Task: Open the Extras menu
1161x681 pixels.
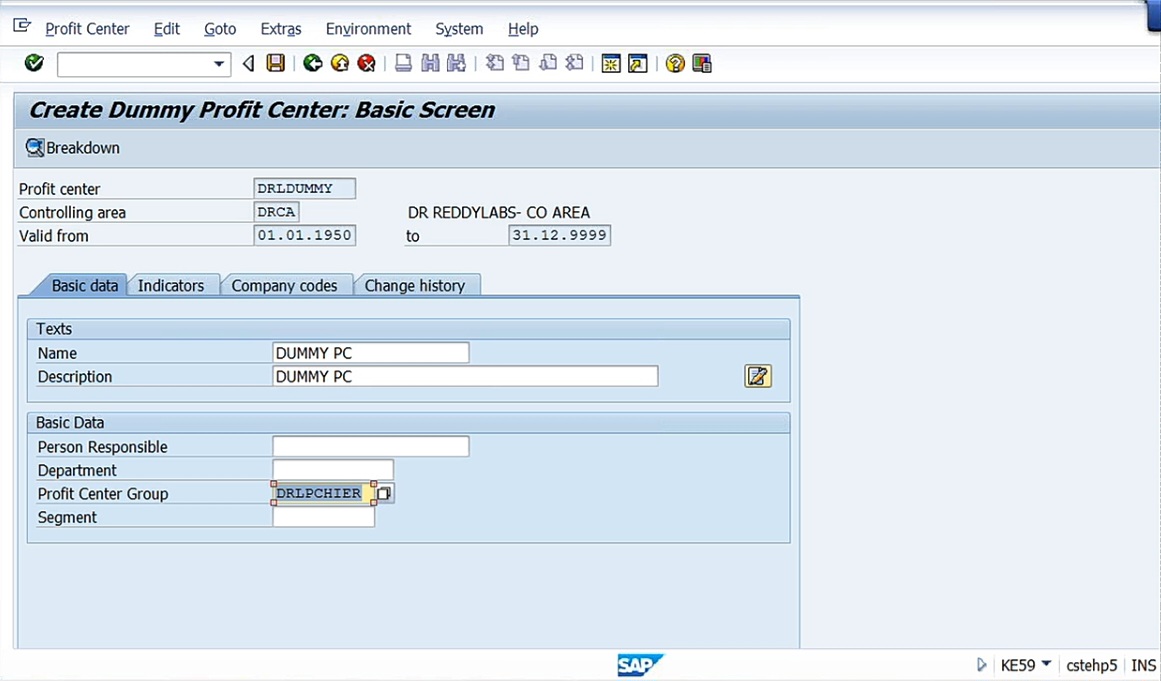Action: 281,29
